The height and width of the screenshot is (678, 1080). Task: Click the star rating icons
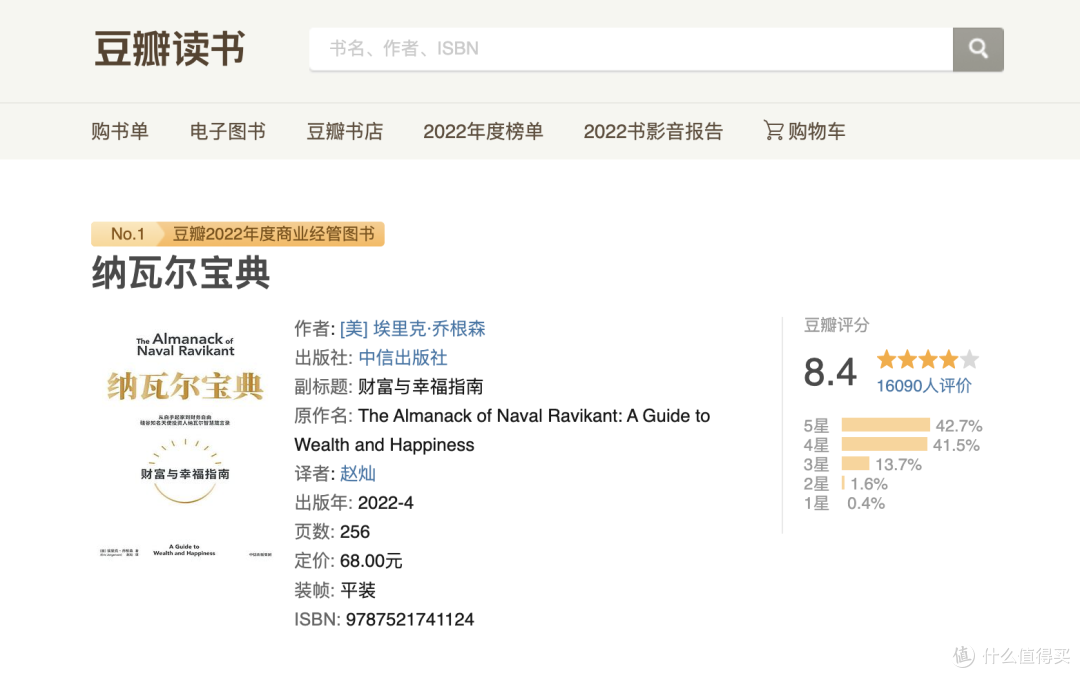point(927,359)
